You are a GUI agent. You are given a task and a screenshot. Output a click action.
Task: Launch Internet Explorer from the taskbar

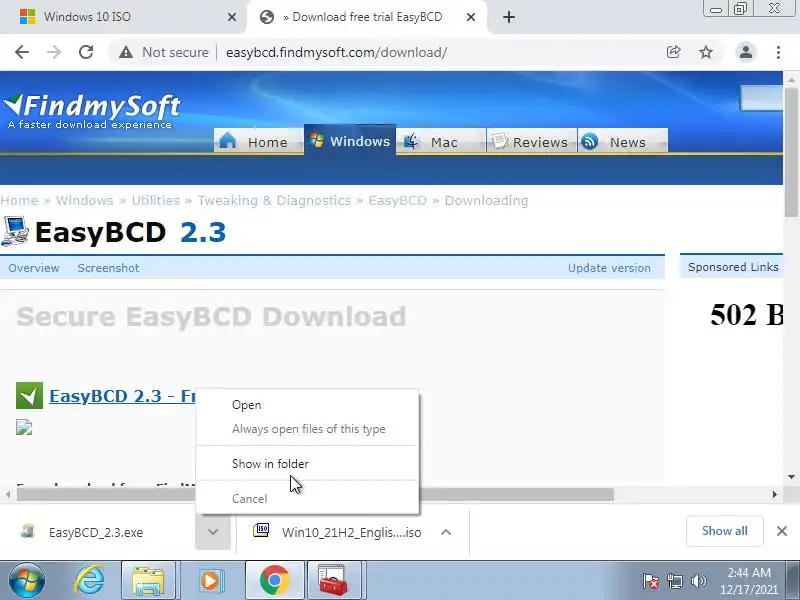pos(89,580)
